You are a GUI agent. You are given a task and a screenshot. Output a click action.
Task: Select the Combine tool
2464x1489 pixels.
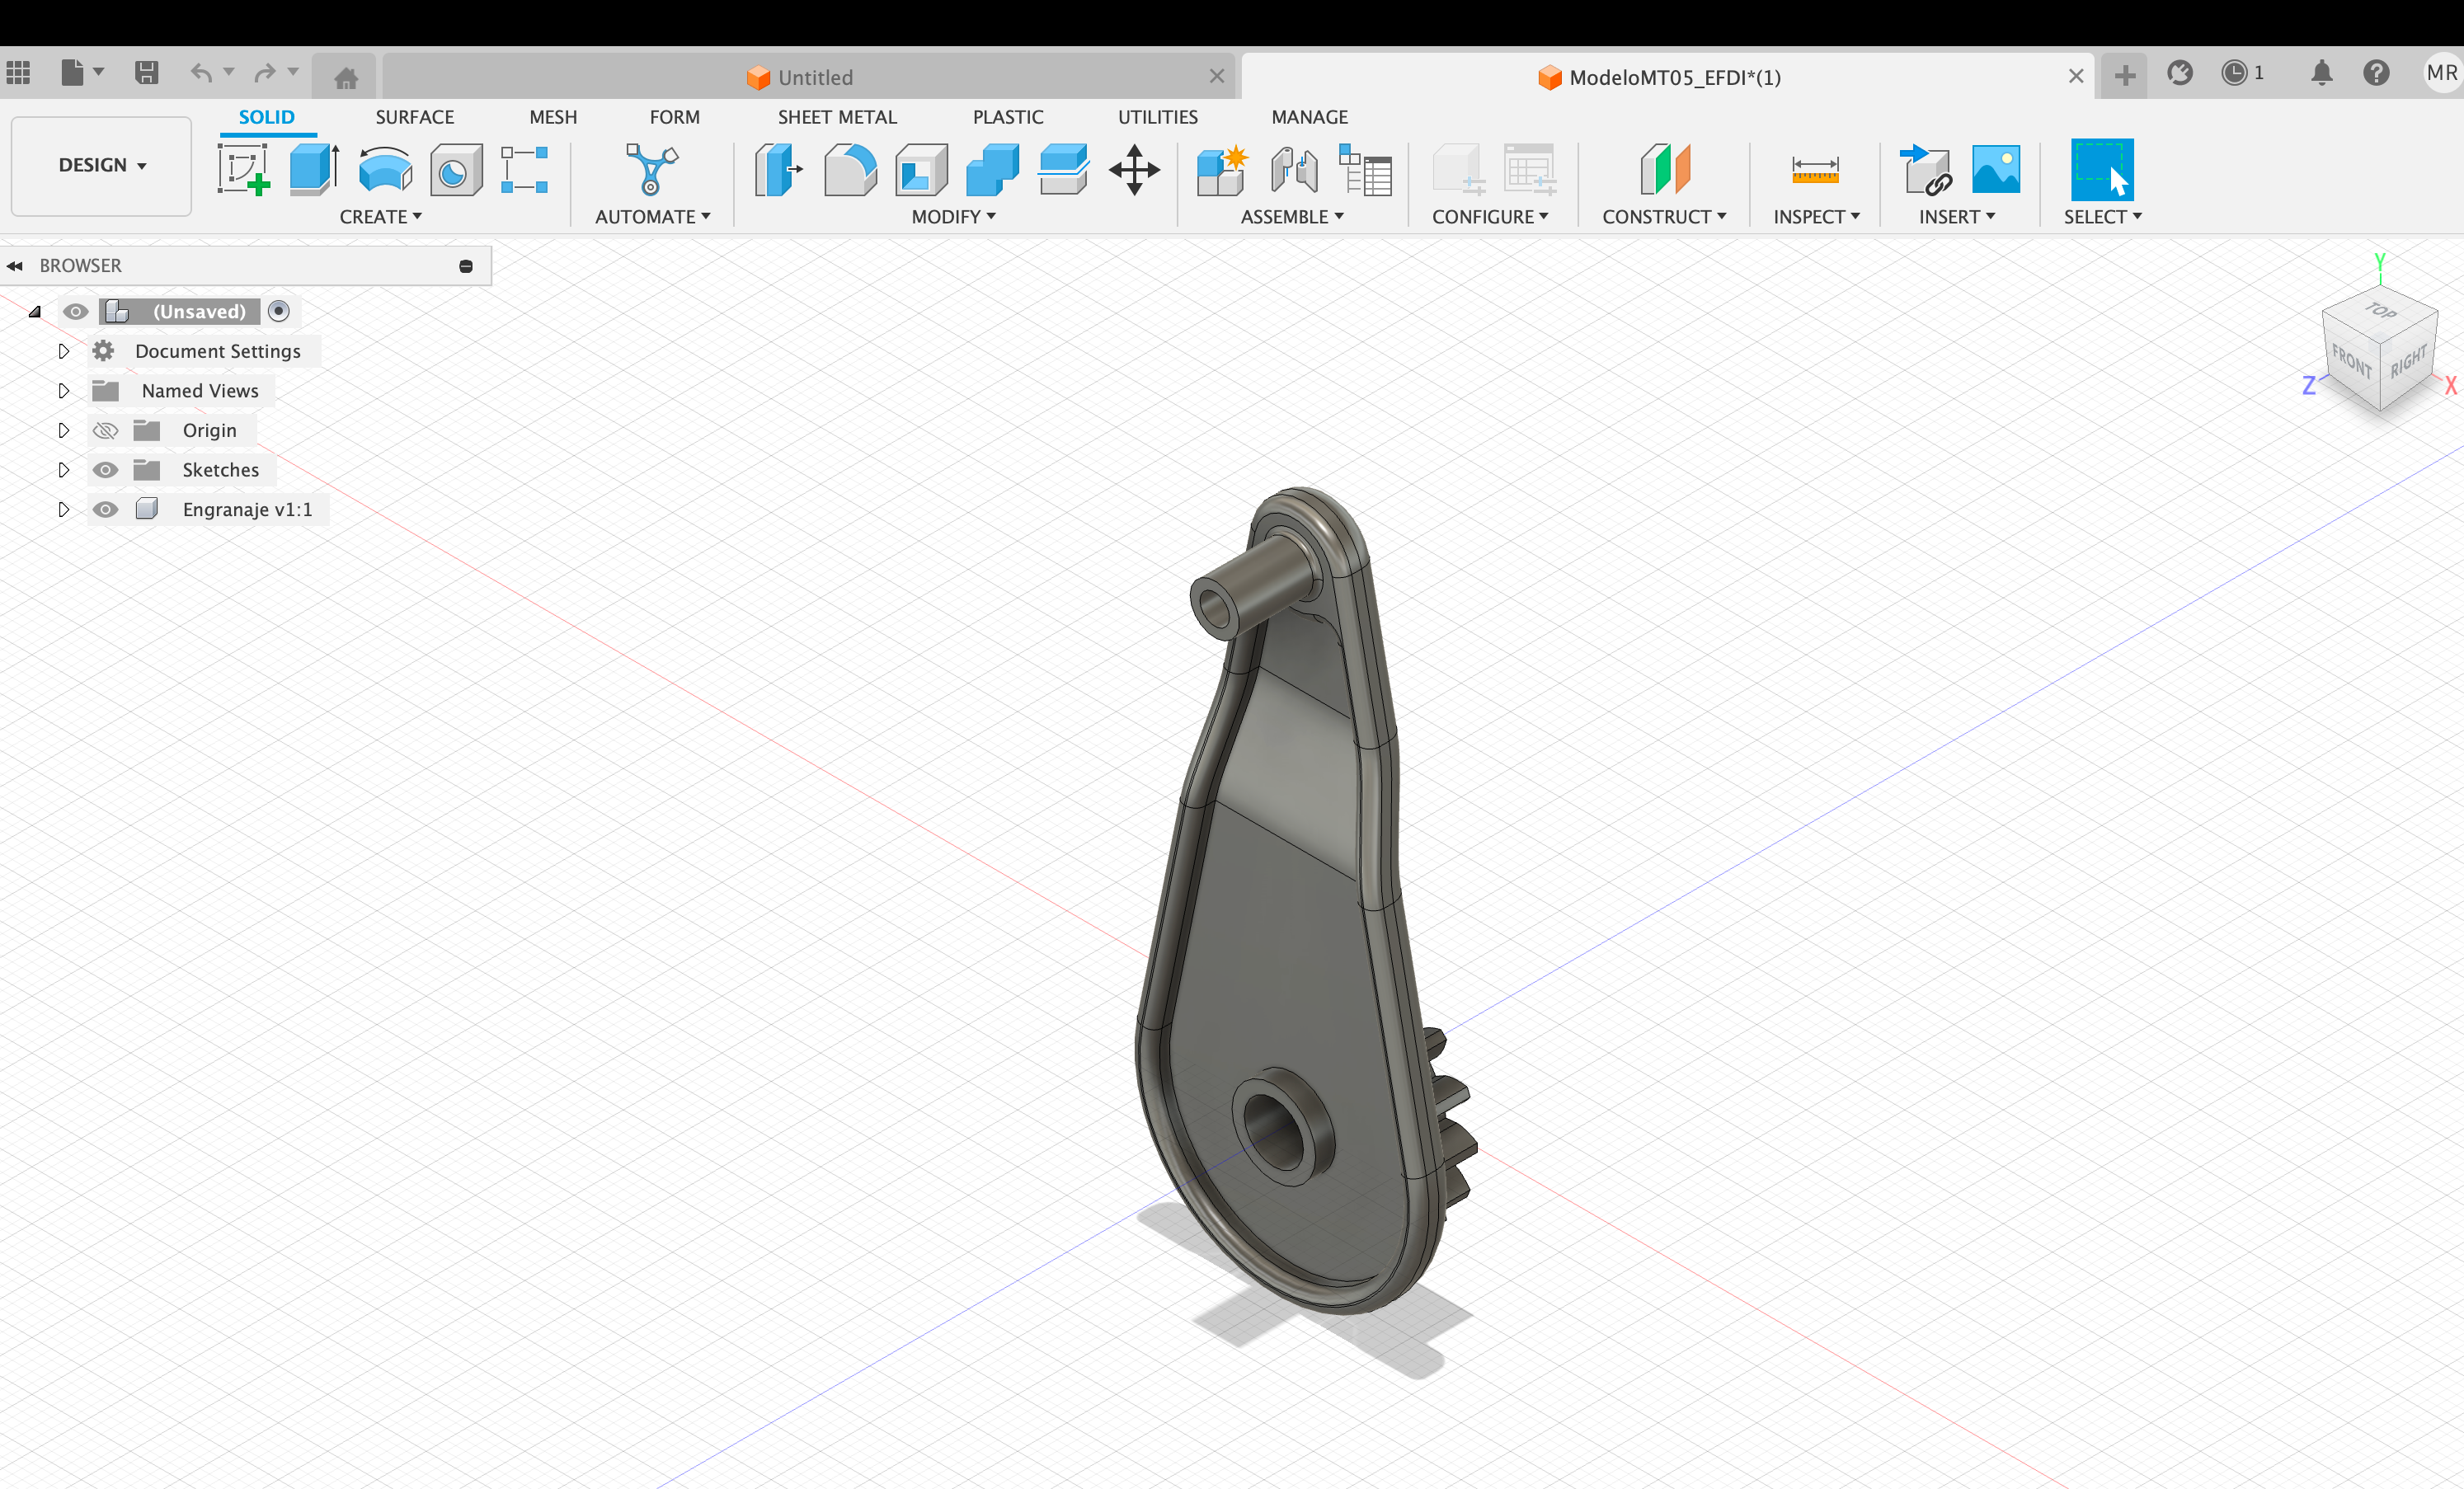click(992, 169)
